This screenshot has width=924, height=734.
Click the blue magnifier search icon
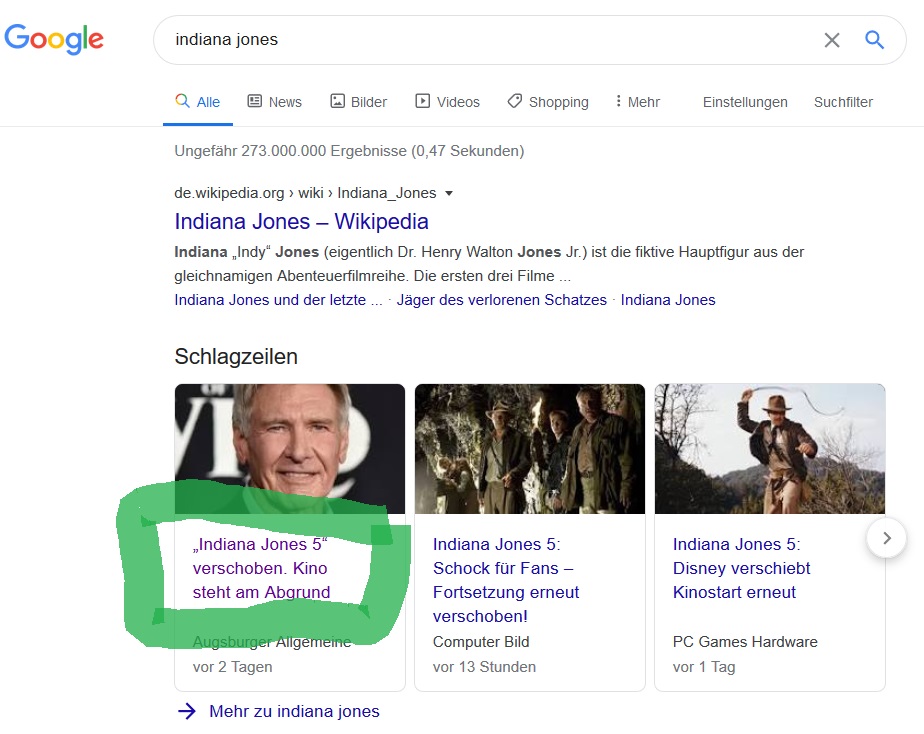[875, 40]
